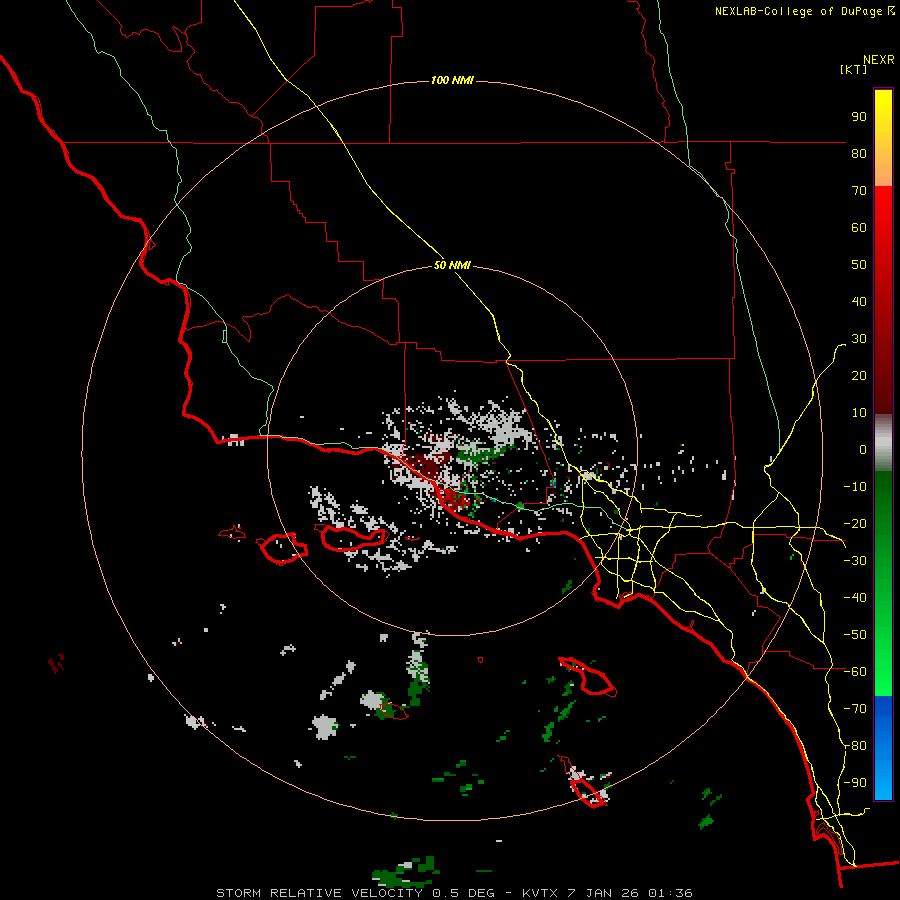The width and height of the screenshot is (900, 900).
Task: Click the '30' value on velocity scale
Action: [x=859, y=339]
